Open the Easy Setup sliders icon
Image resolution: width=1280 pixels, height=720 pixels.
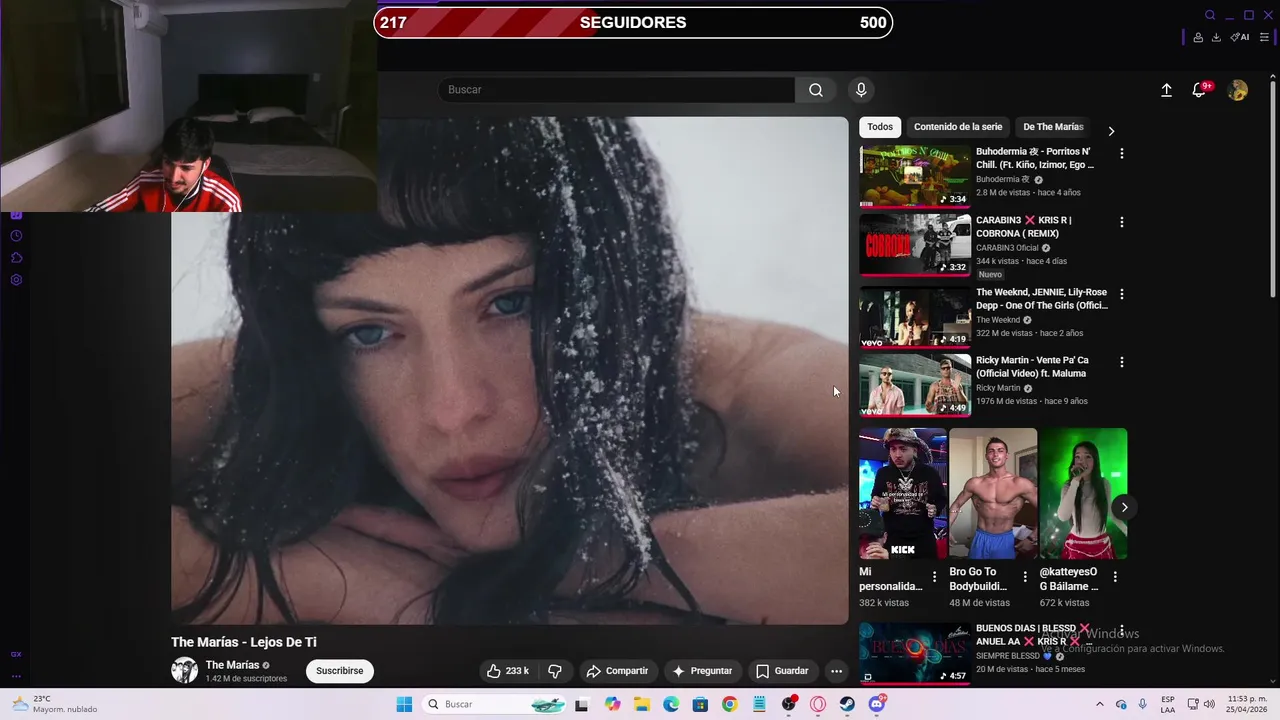point(1264,37)
